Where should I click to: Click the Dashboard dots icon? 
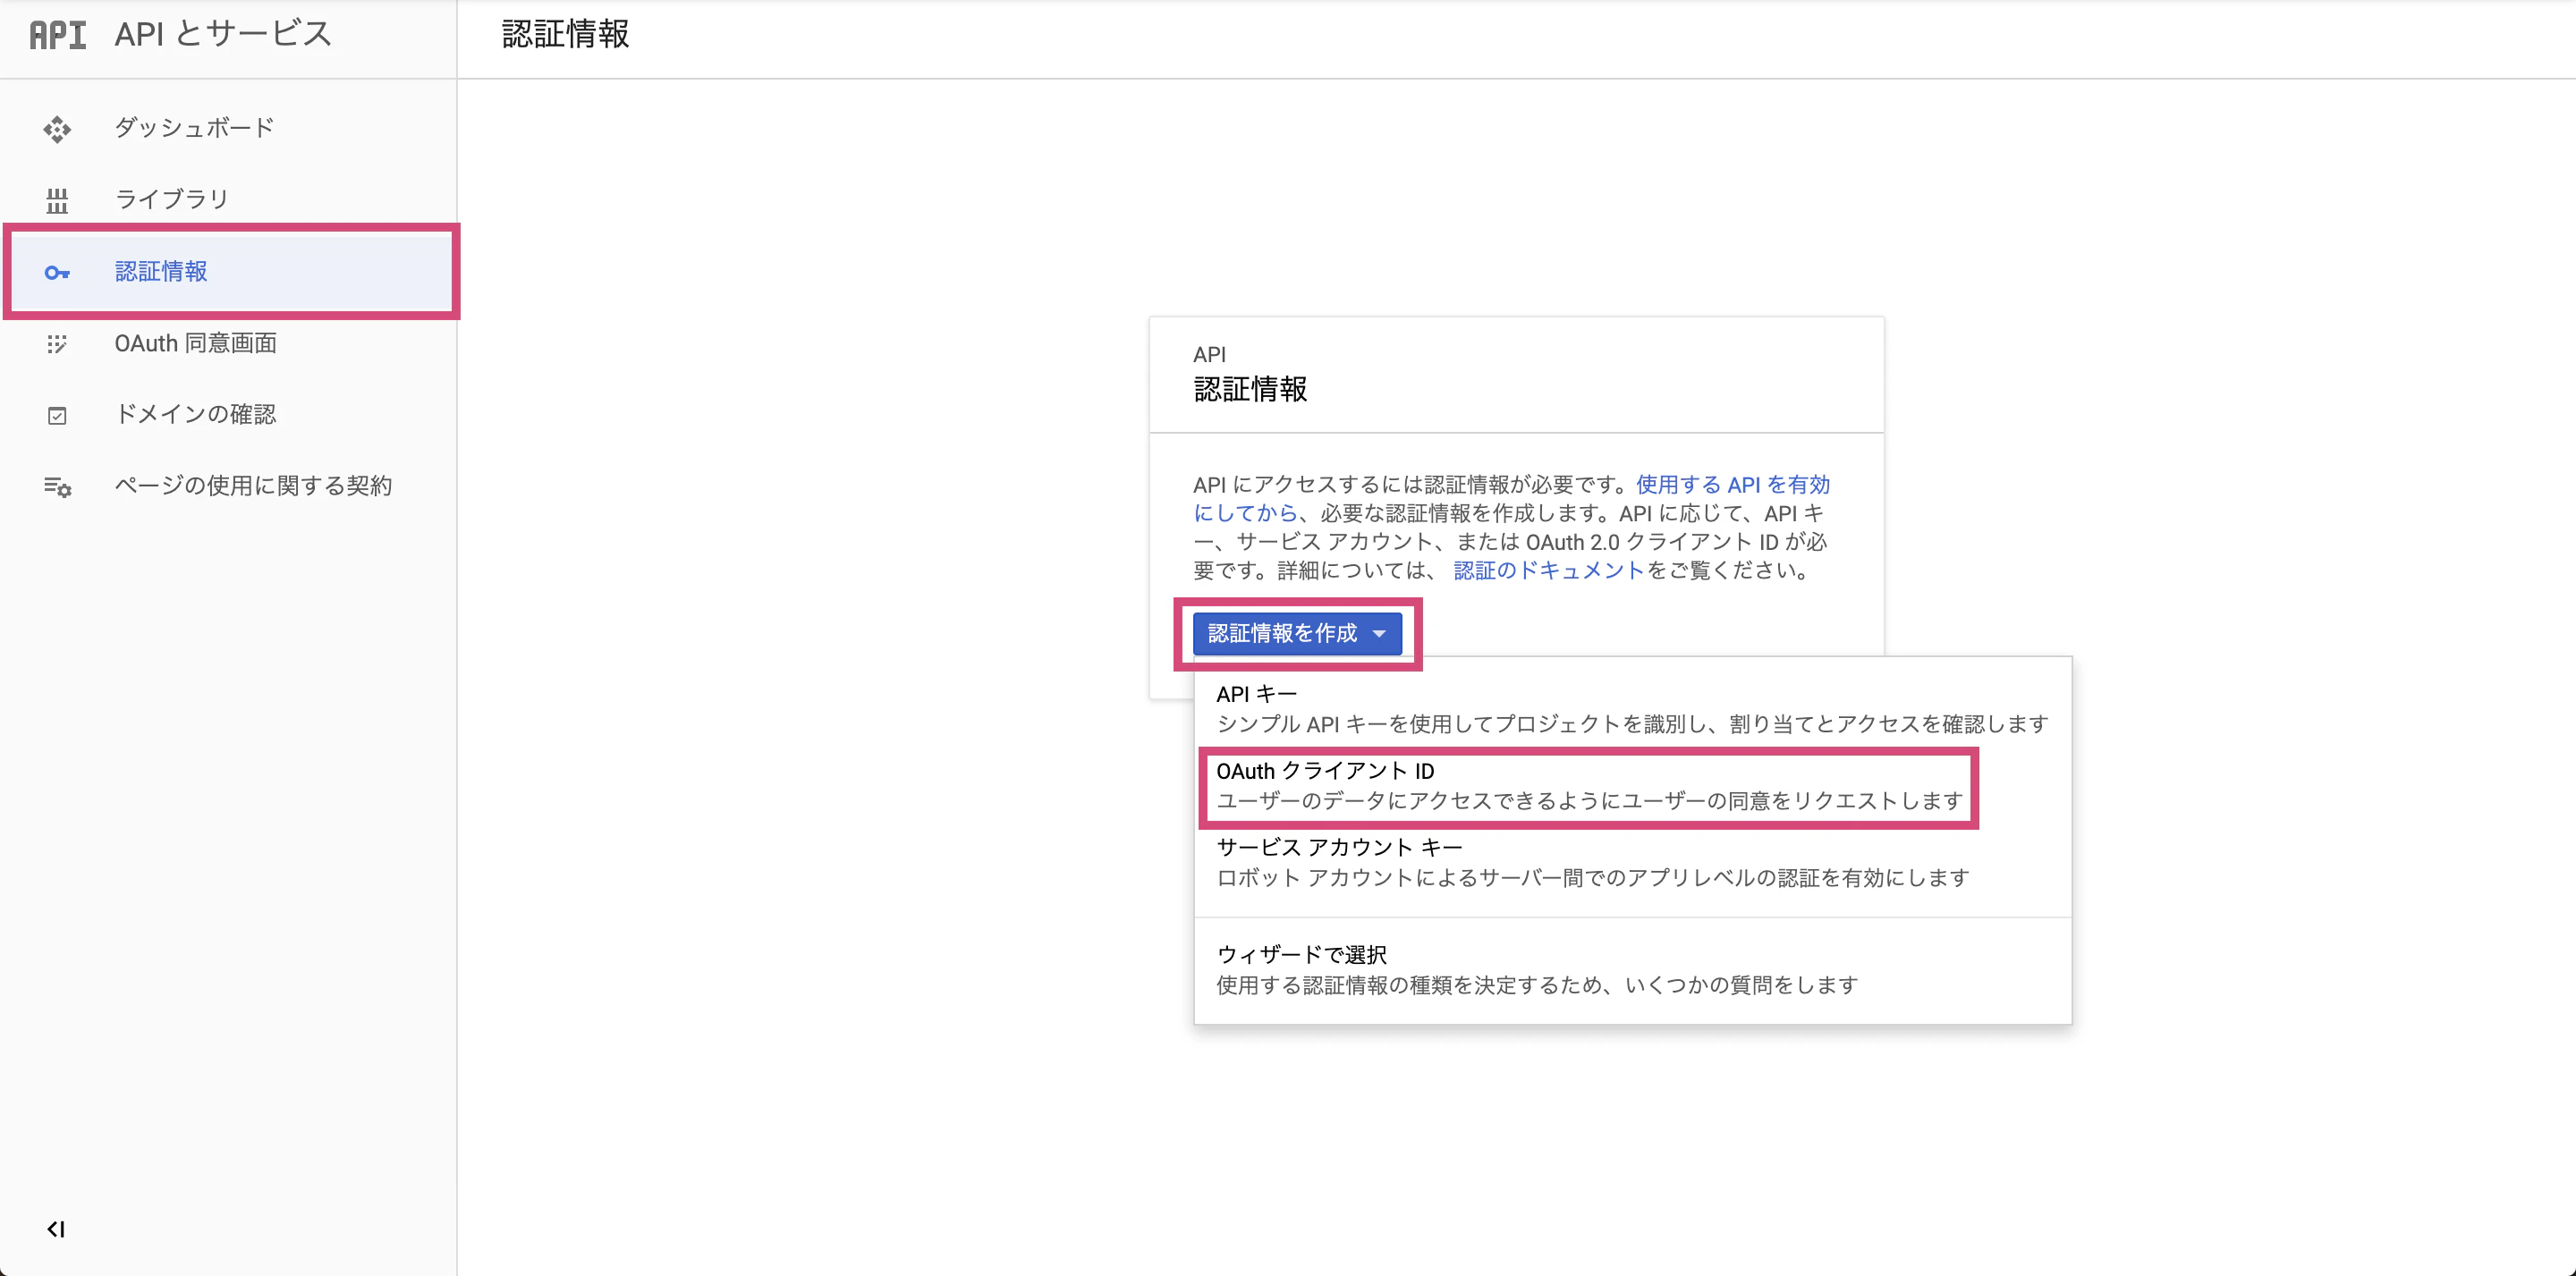click(x=57, y=129)
